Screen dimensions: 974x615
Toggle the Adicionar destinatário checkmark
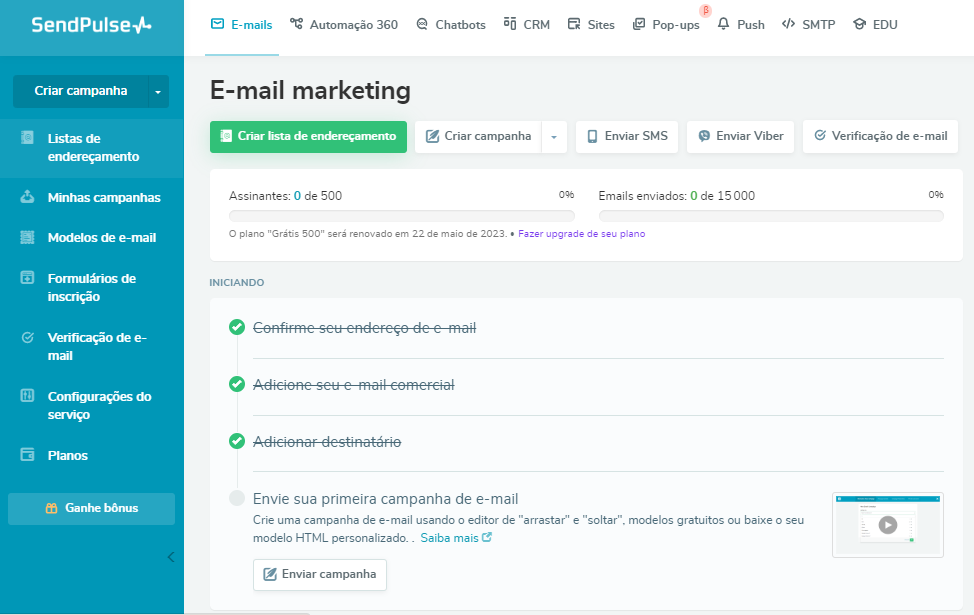[237, 441]
